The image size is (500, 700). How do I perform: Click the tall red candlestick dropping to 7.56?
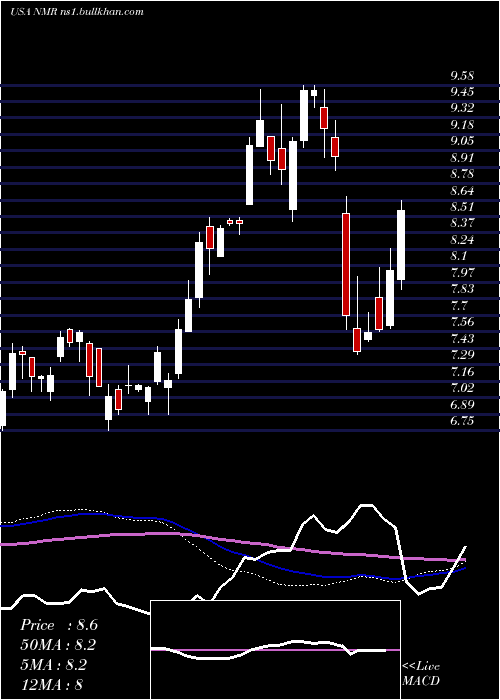[346, 264]
